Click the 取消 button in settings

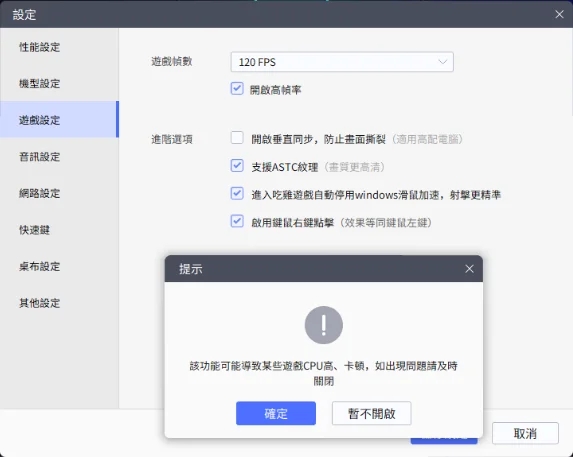[x=525, y=434]
